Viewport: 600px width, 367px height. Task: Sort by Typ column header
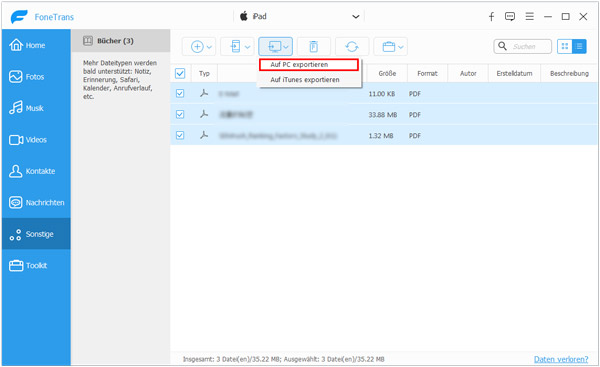204,73
